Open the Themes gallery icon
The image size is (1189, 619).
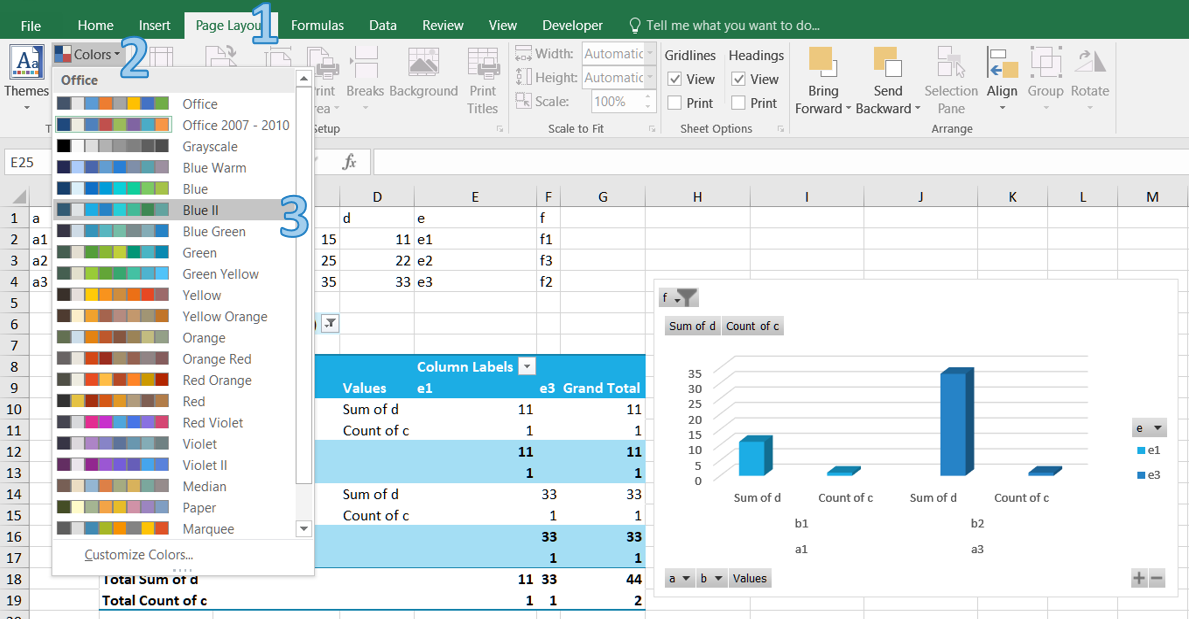click(26, 64)
